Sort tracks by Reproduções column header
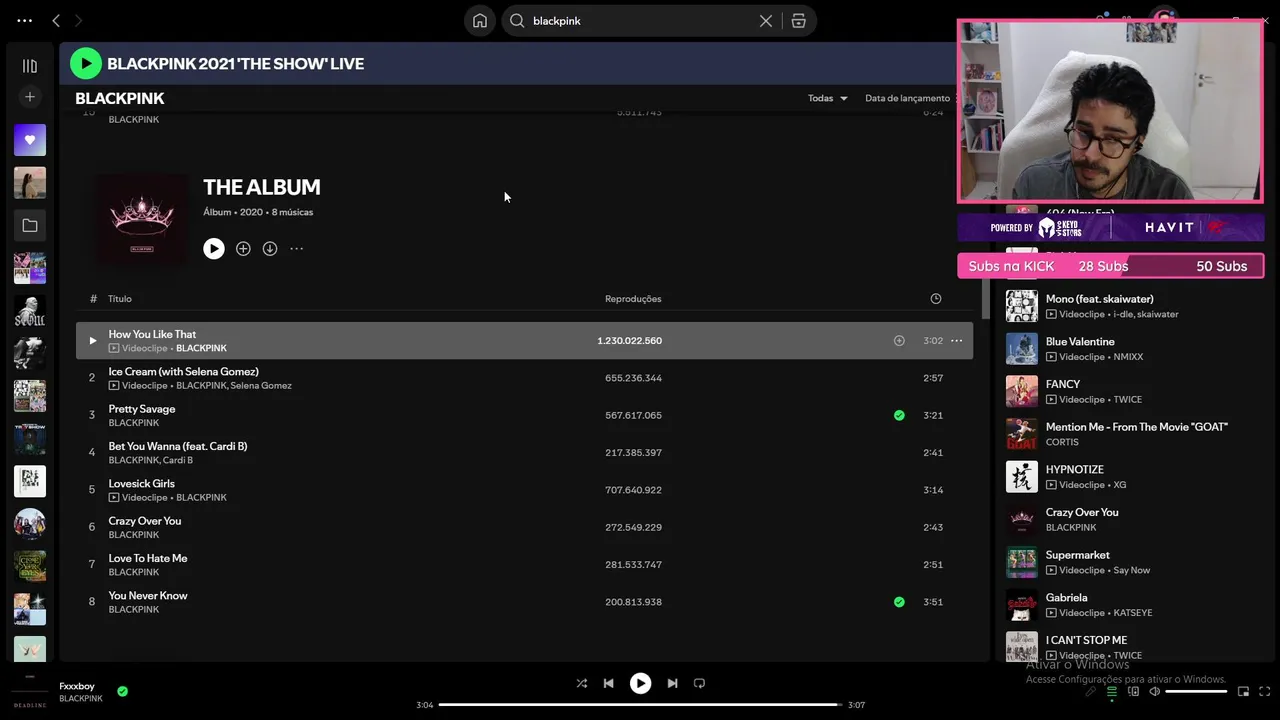The image size is (1280, 720). [633, 299]
